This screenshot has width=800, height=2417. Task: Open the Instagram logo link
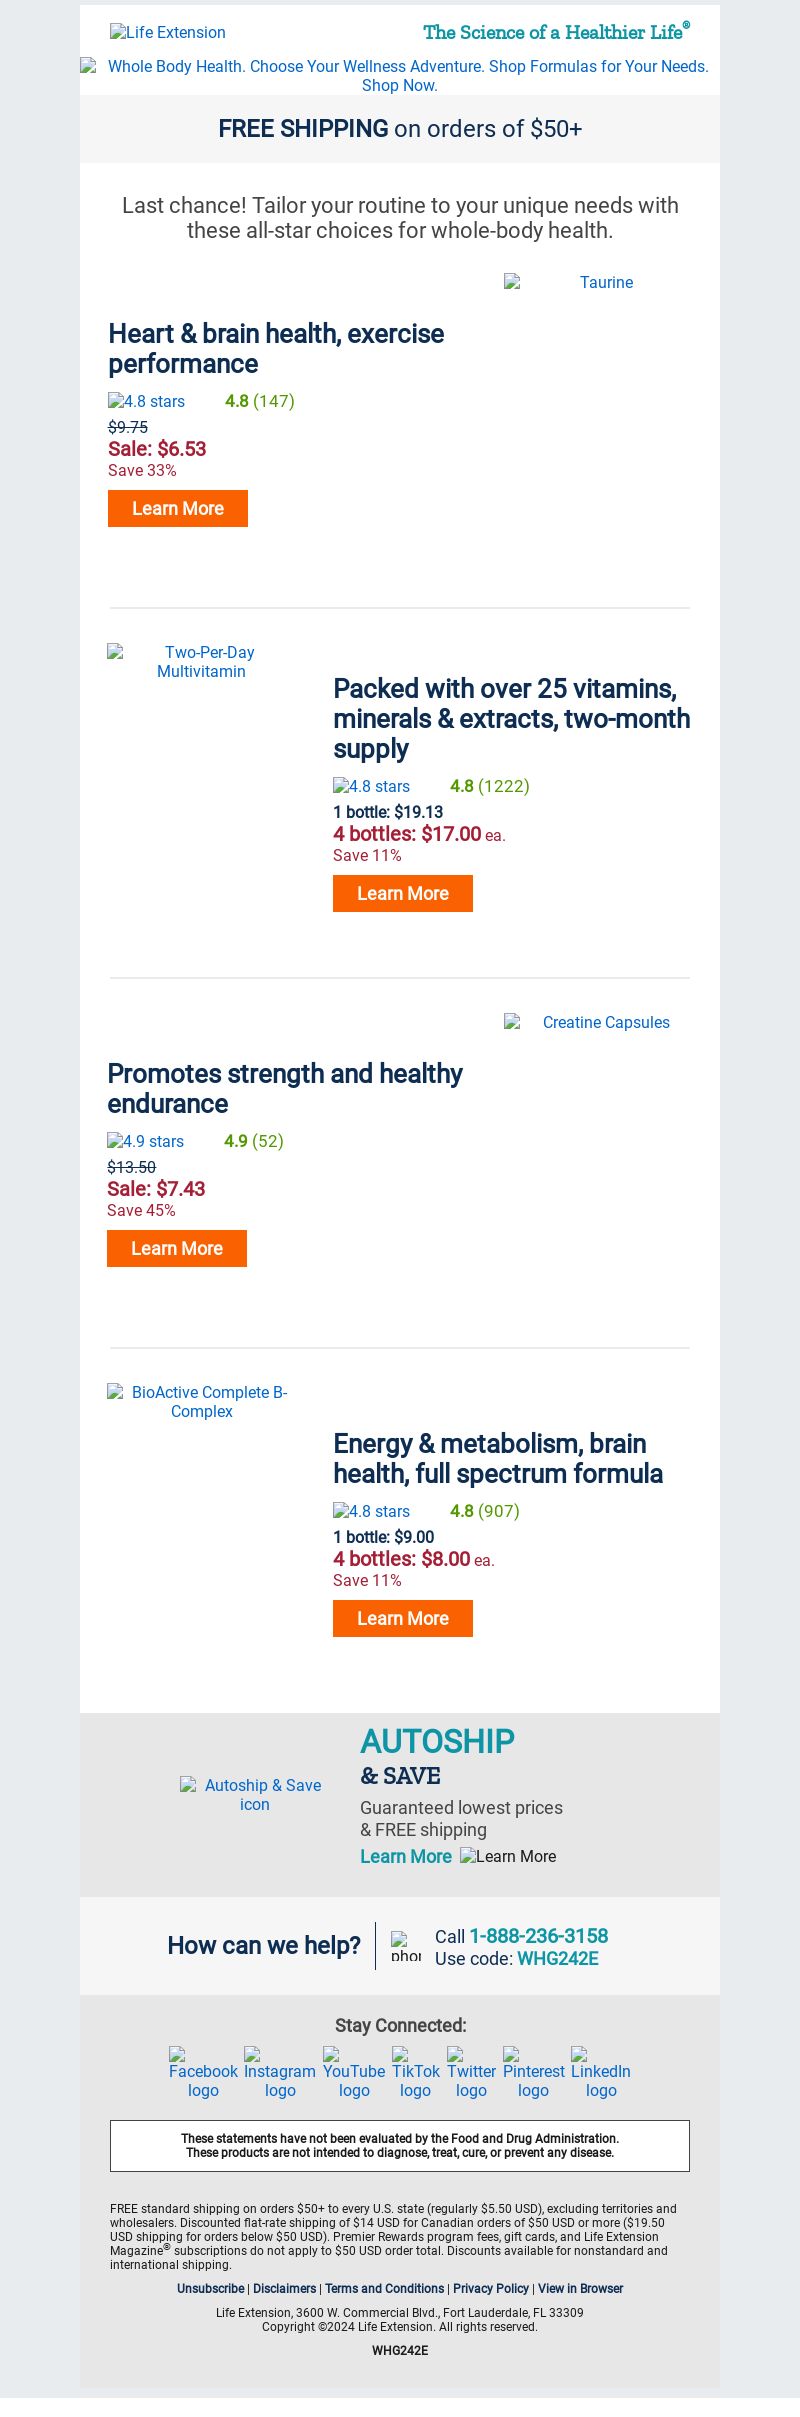[x=280, y=2072]
